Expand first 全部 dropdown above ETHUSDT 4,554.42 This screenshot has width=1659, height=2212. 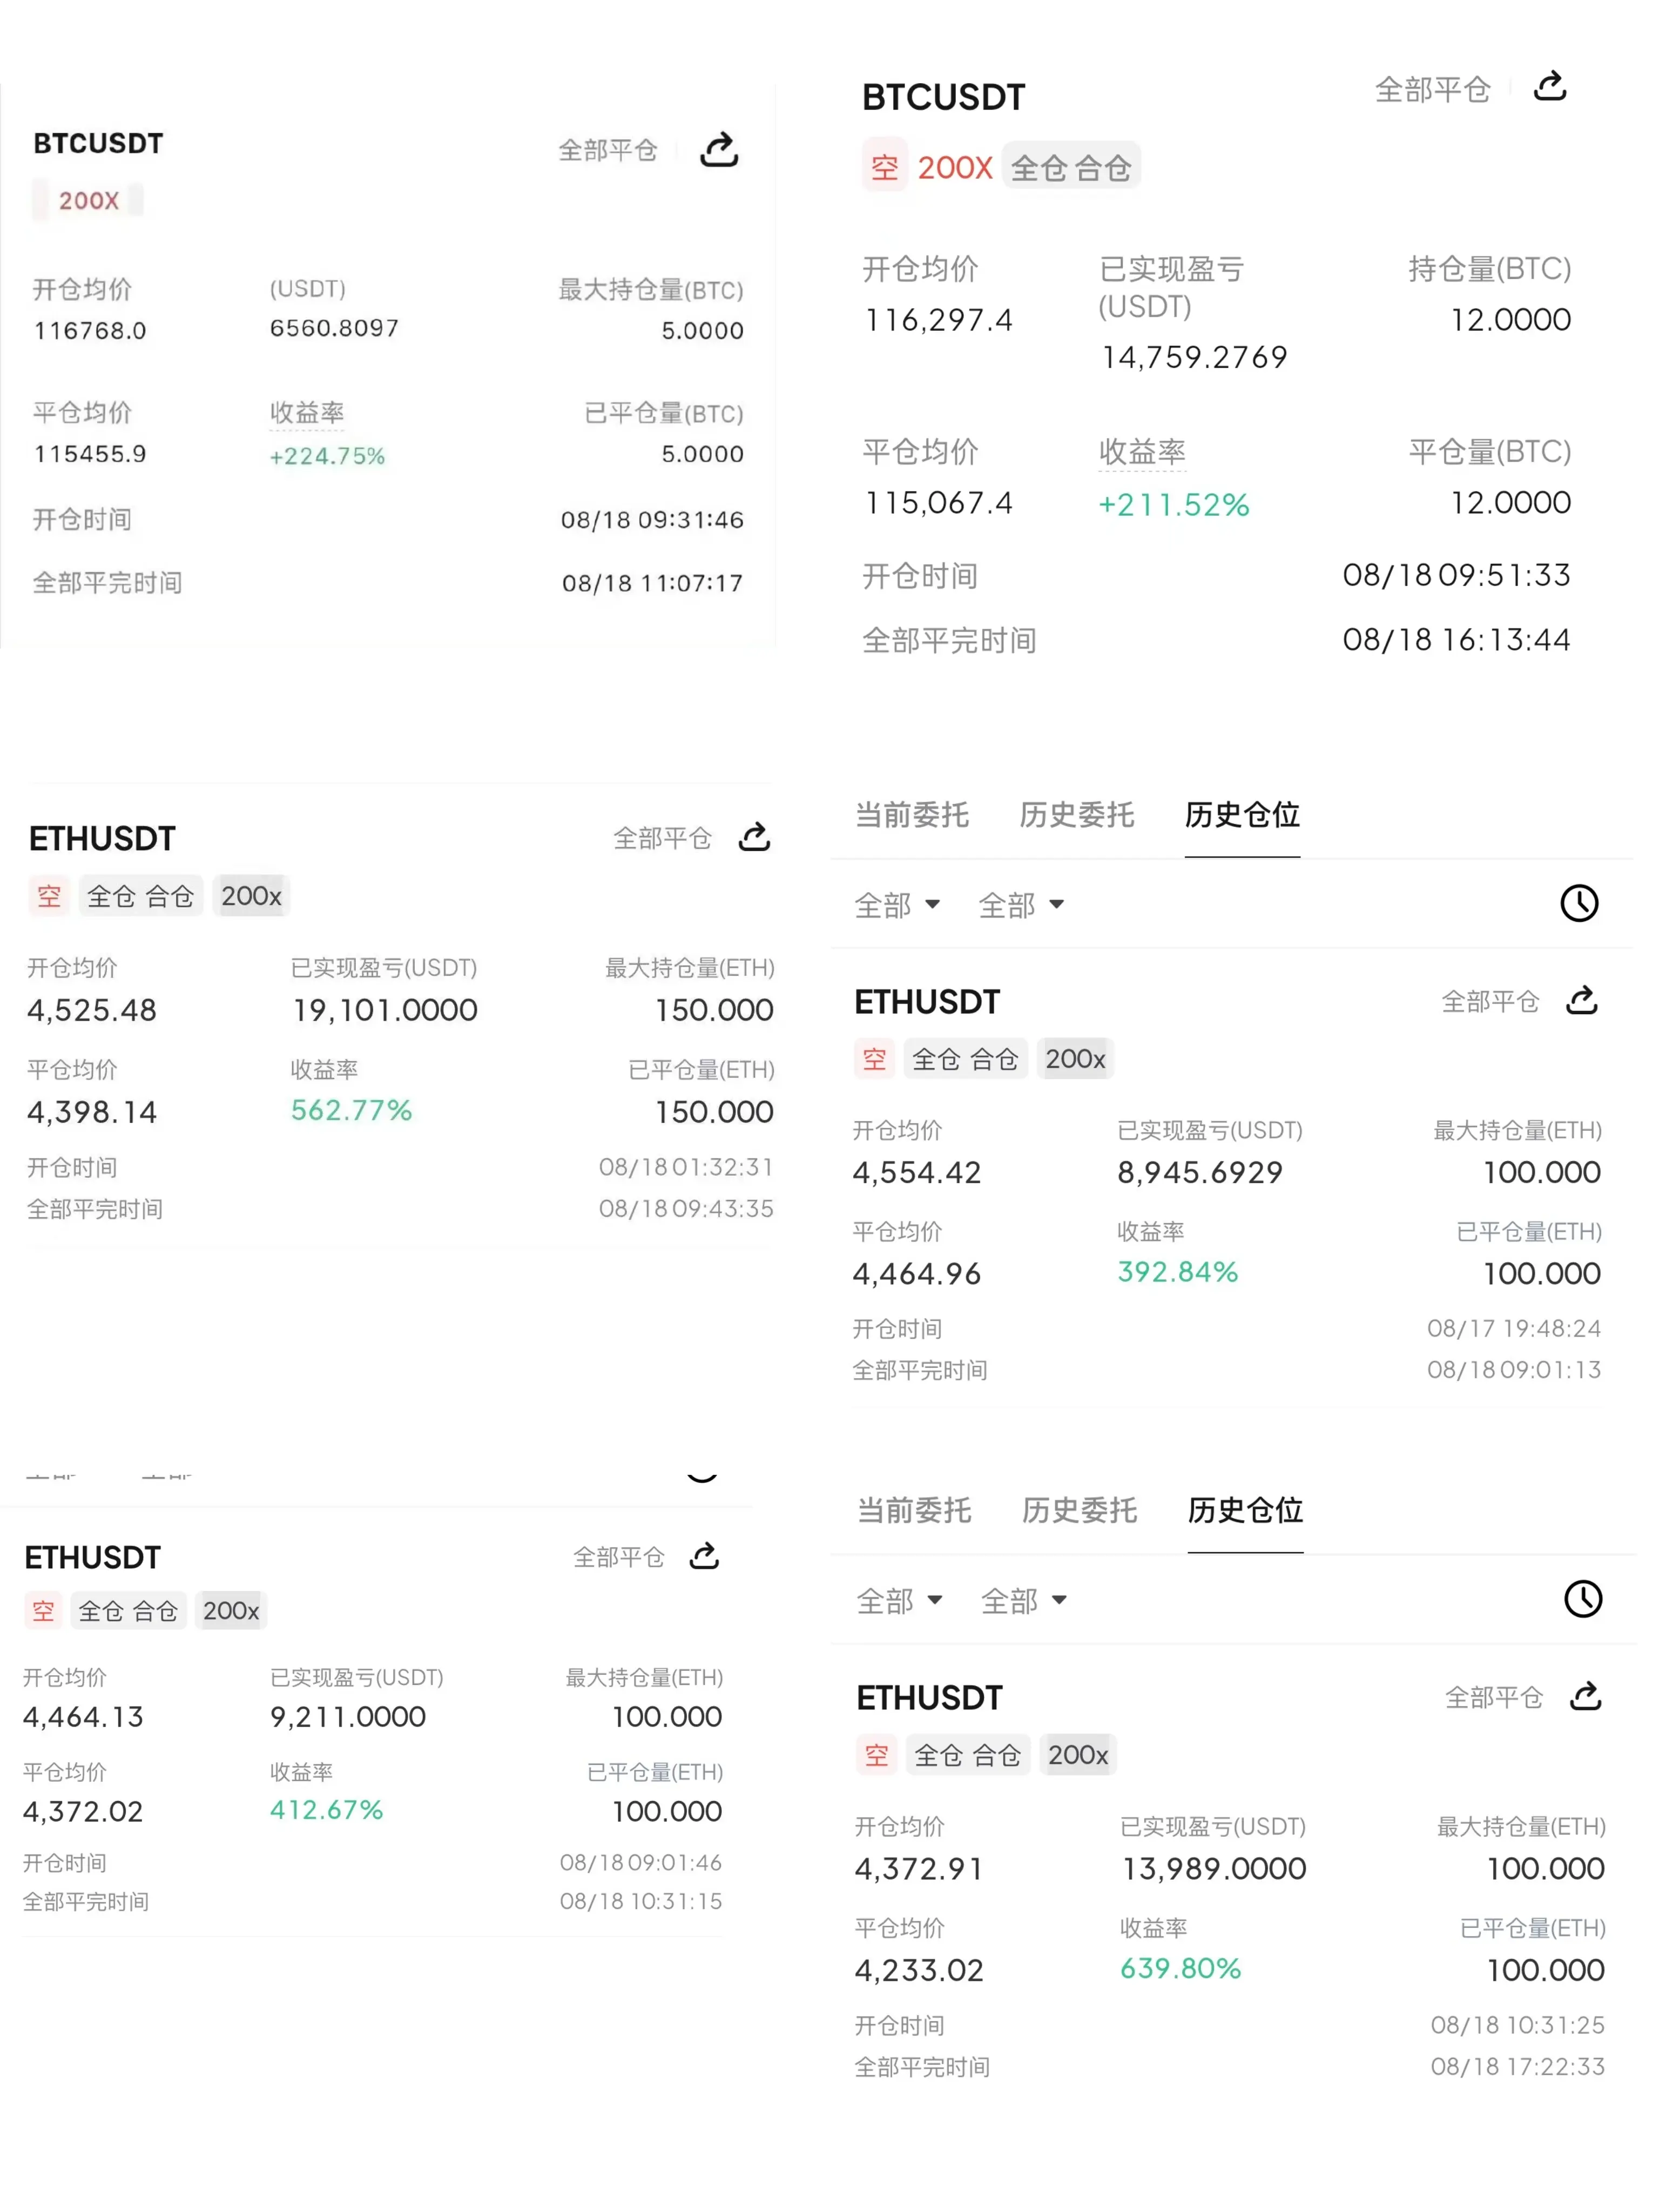click(896, 905)
